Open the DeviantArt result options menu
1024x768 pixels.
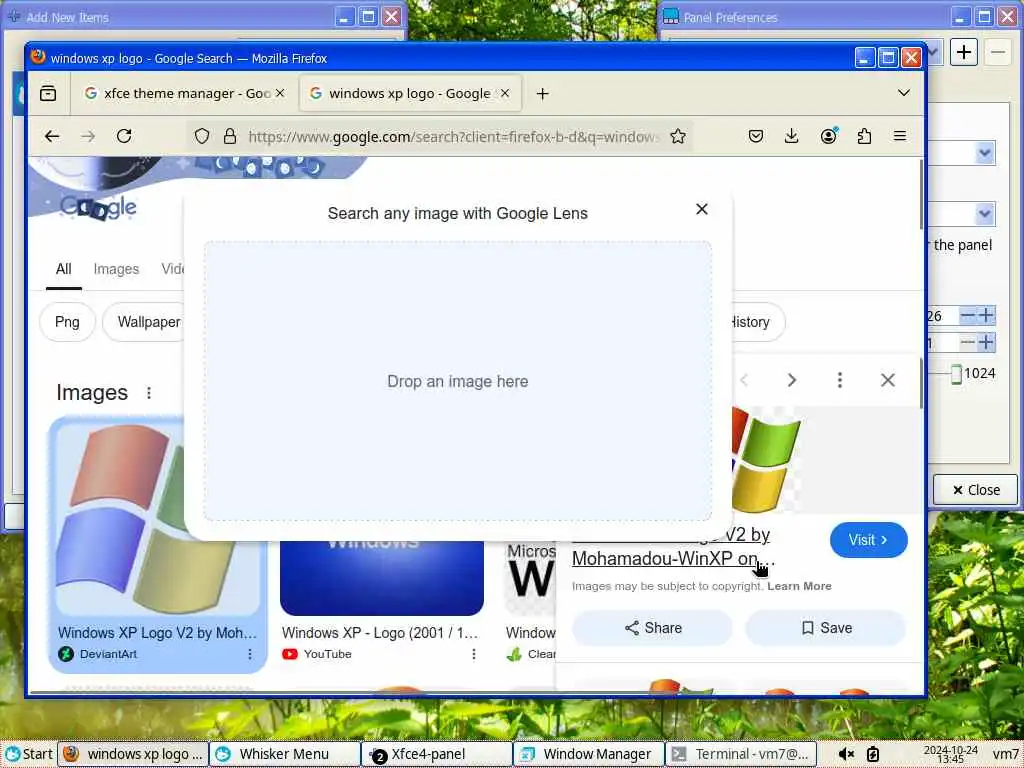point(249,654)
